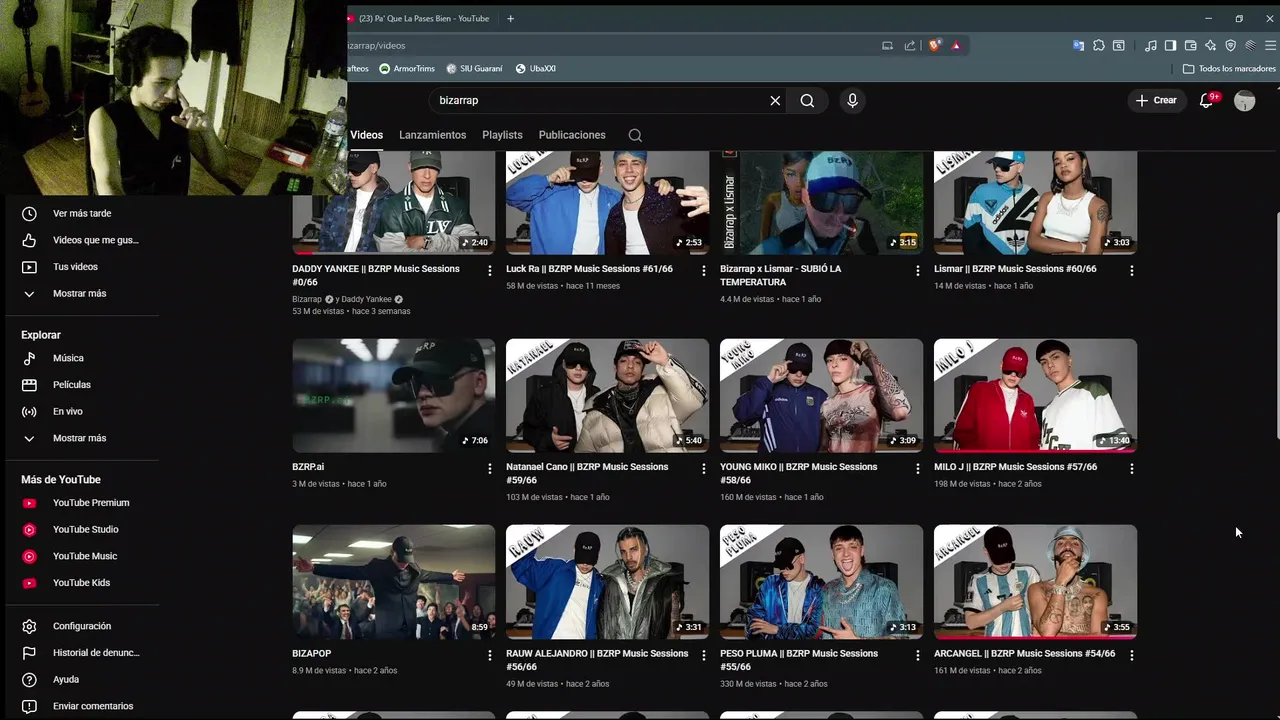Click the channel search magnifier icon
The height and width of the screenshot is (720, 1280).
[635, 135]
